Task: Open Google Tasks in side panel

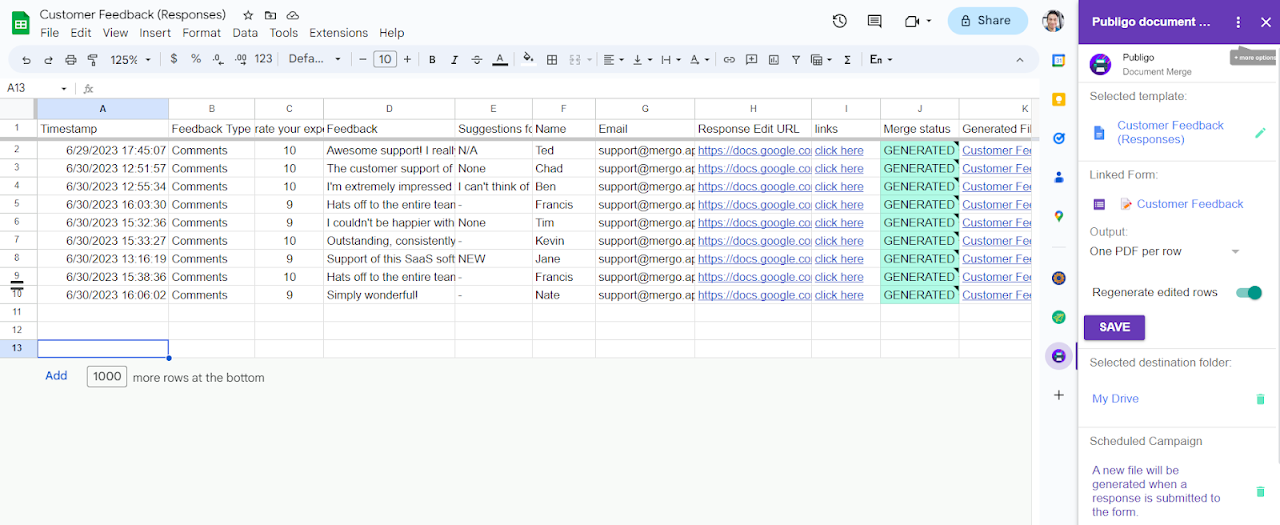Action: pyautogui.click(x=1059, y=138)
